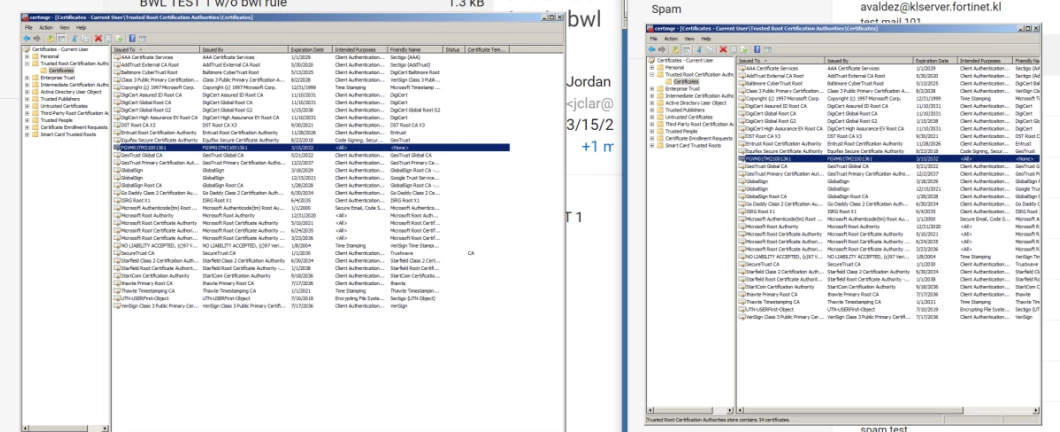Click Cut scissors icon in left certmgr toolbar
Image resolution: width=1060 pixels, height=432 pixels.
[x=74, y=39]
